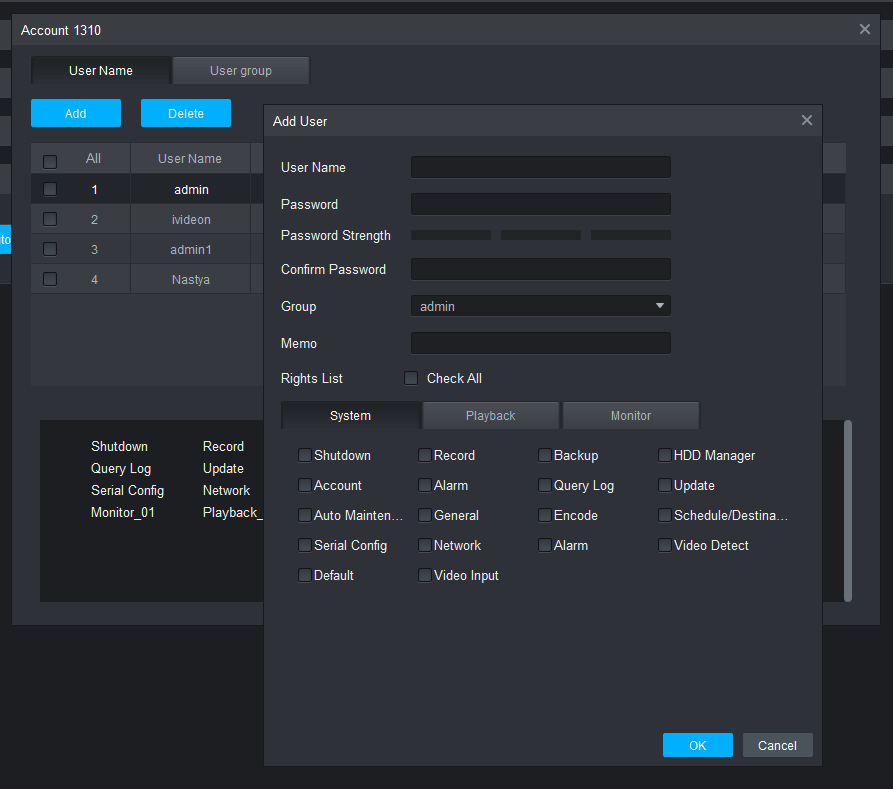
Task: Focus the User Name input field
Action: point(540,167)
